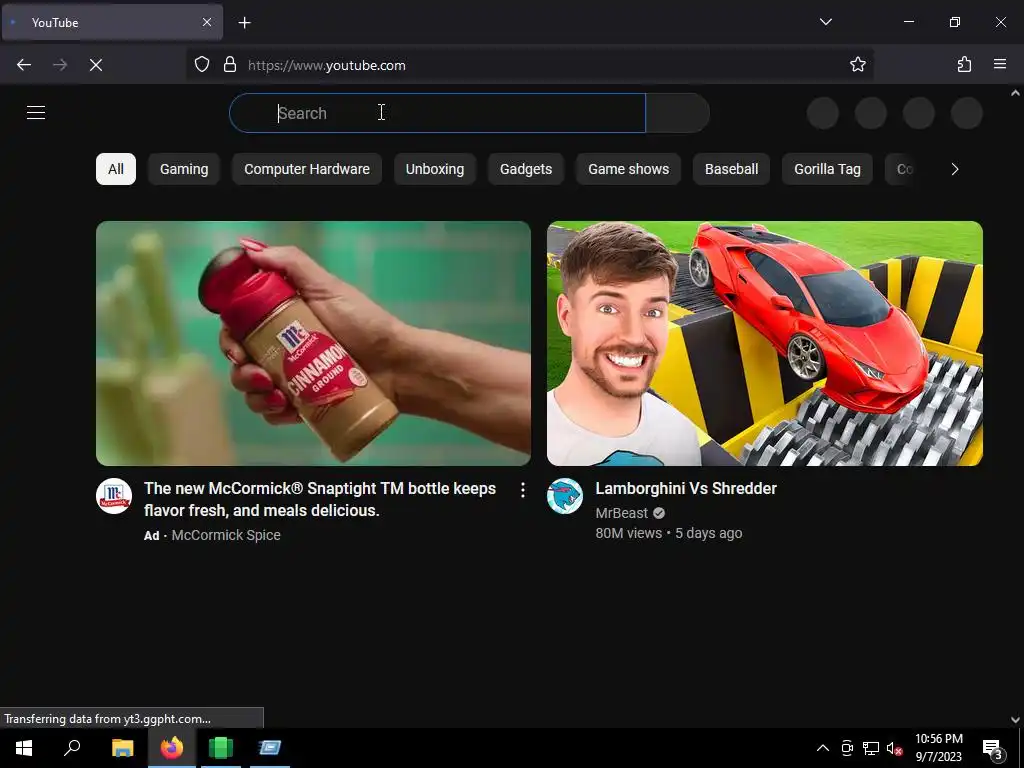Close the YouTube tab
1024x768 pixels.
[x=206, y=22]
